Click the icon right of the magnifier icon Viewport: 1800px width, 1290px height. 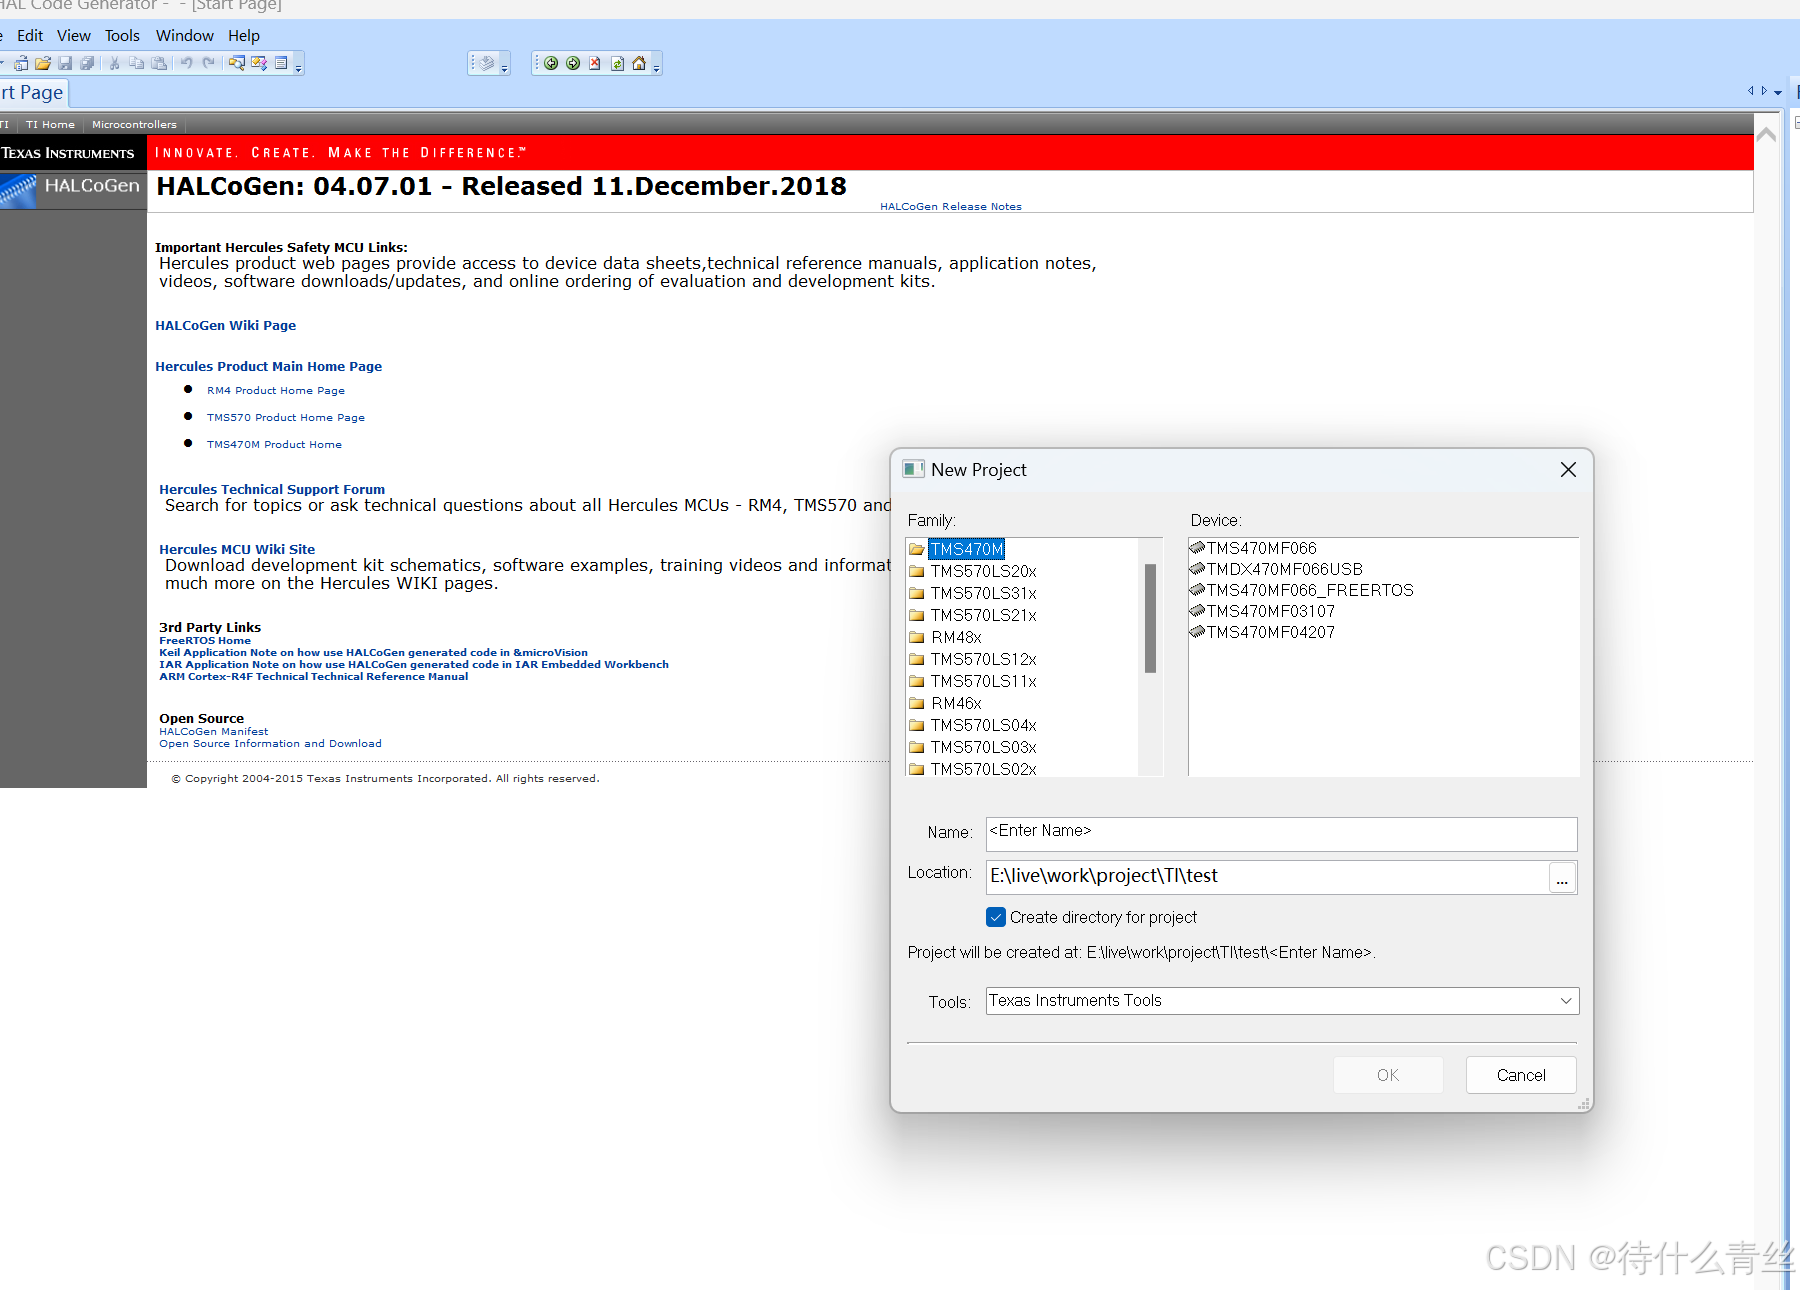click(x=259, y=63)
